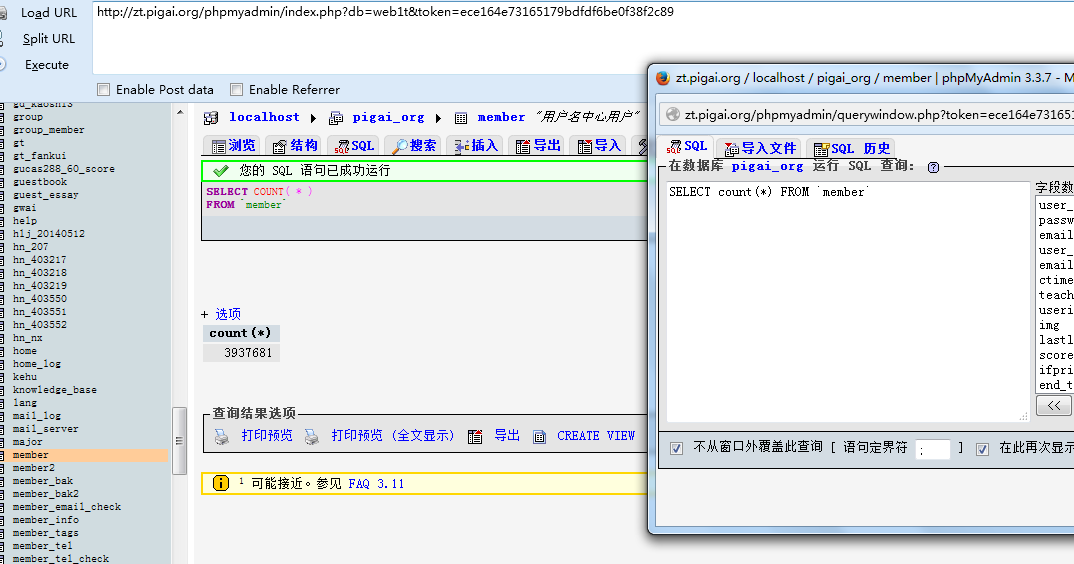The width and height of the screenshot is (1074, 564).
Task: Click table icon beside member breadcrumb
Action: 461,118
